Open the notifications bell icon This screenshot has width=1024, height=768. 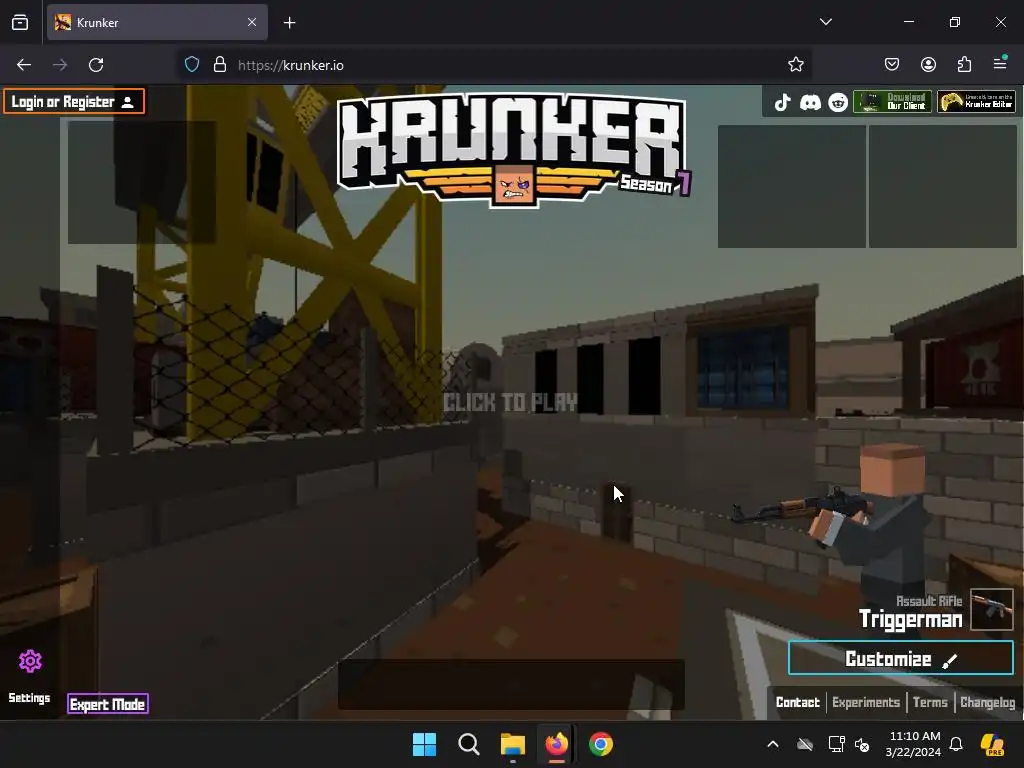(956, 744)
